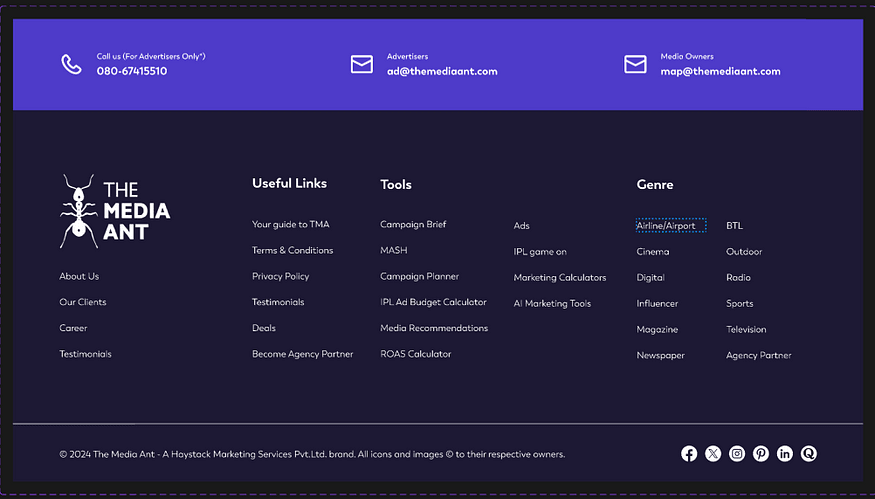This screenshot has width=875, height=499.
Task: Open the Deals link
Action: (263, 328)
